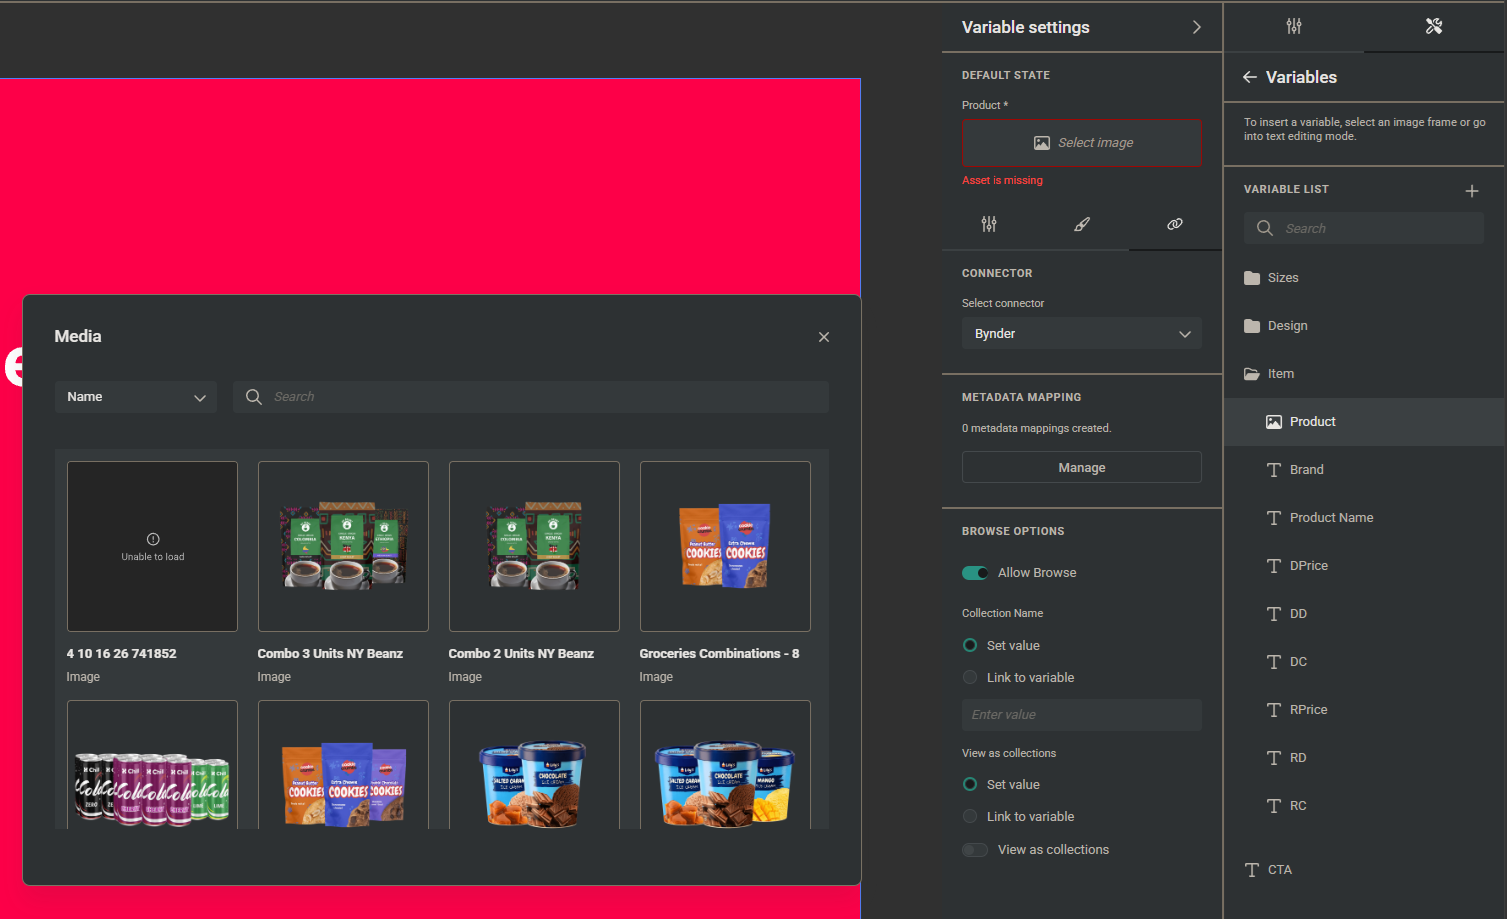Open the Bynder connector dropdown

point(1081,333)
